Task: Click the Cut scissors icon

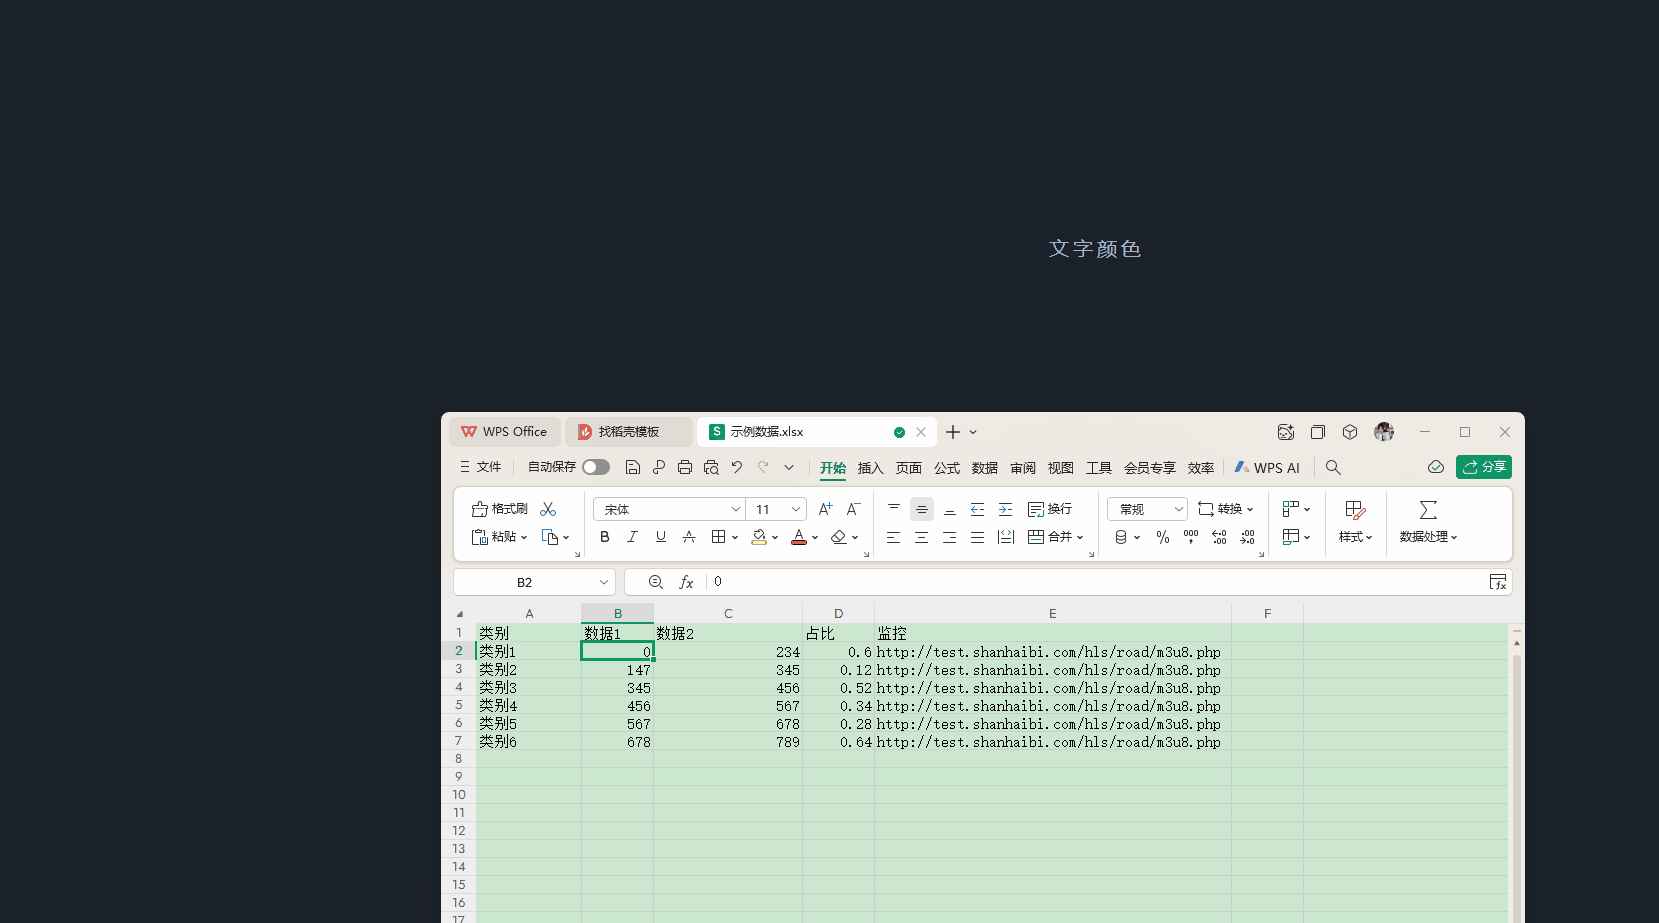Action: (x=548, y=509)
